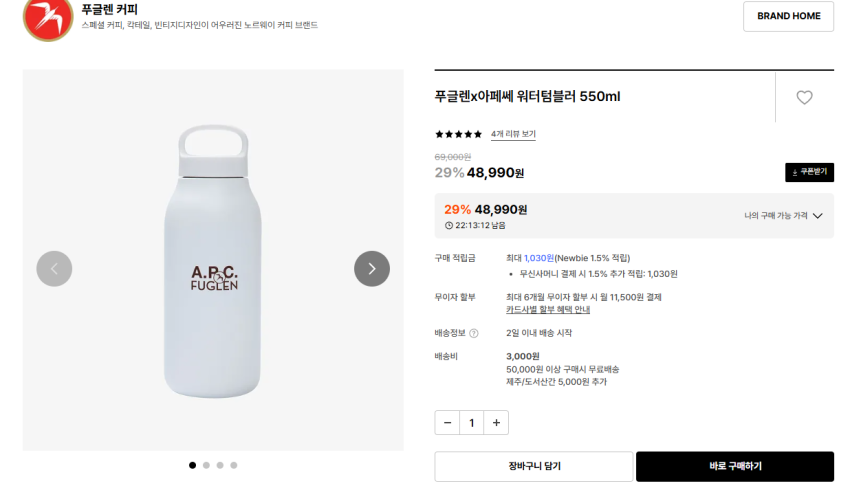The height and width of the screenshot is (501, 850).
Task: Increase quantity with plus button
Action: tap(496, 423)
